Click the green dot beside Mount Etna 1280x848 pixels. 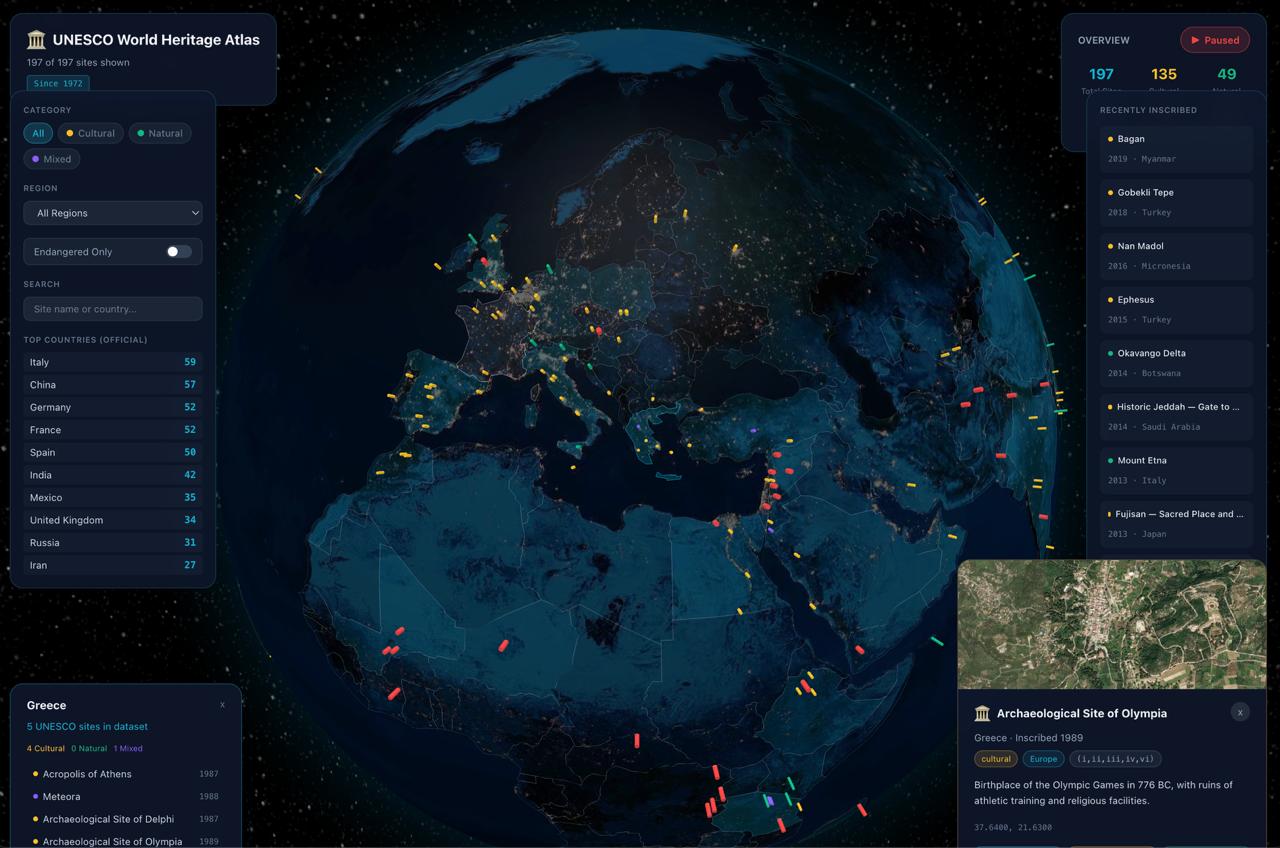coord(1110,460)
